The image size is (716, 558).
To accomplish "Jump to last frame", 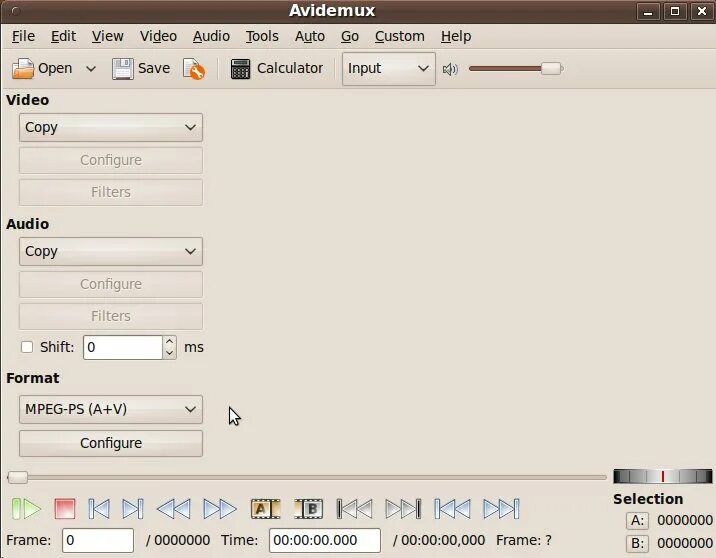I will [x=501, y=509].
